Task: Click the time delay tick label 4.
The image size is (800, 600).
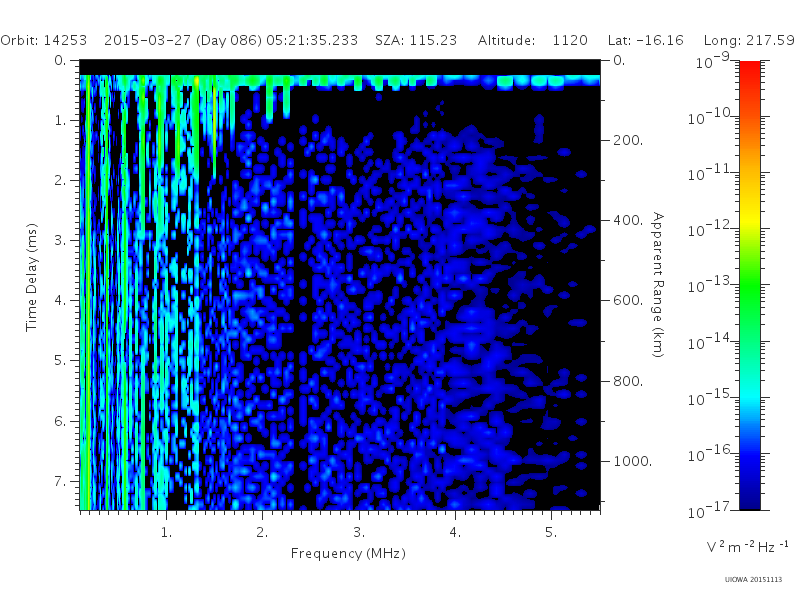Action: coord(60,301)
